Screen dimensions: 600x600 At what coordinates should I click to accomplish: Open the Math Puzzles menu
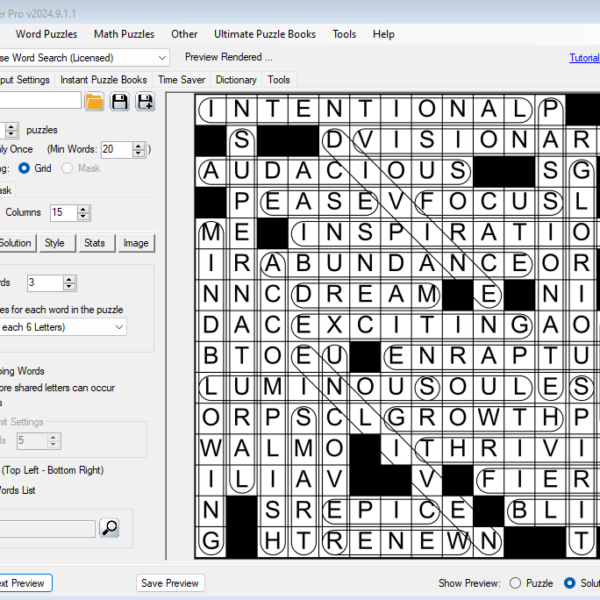126,34
